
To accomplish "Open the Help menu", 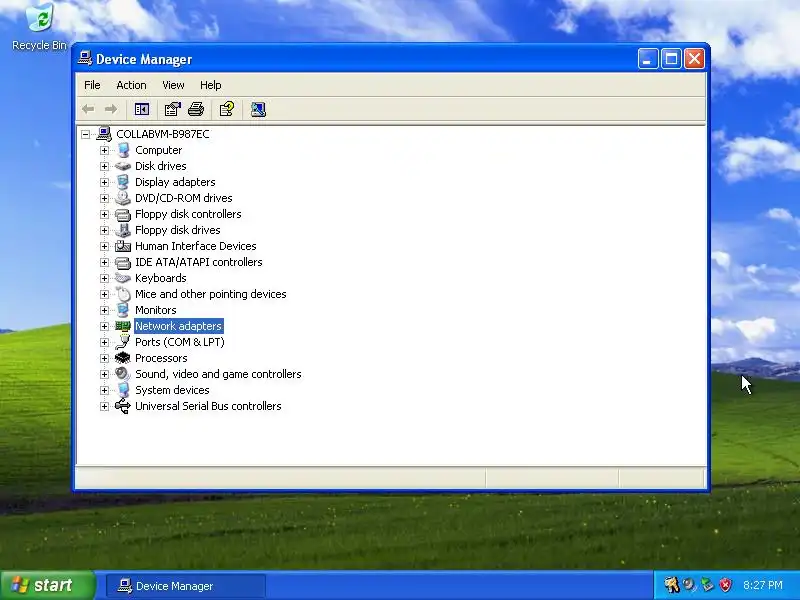I will (x=210, y=85).
